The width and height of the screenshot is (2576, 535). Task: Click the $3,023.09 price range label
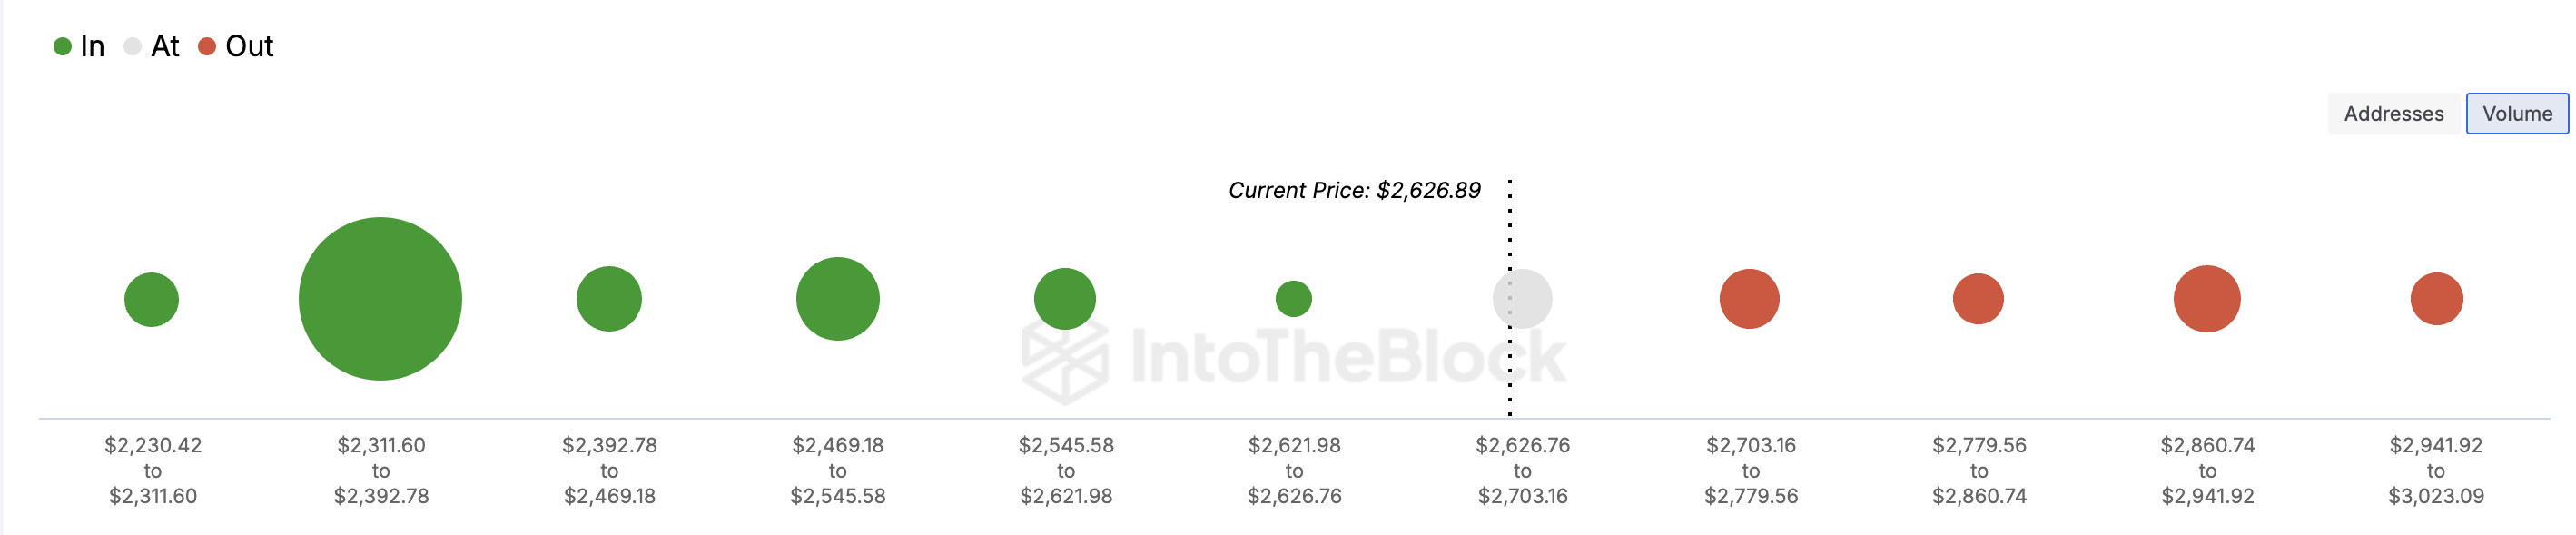point(2437,494)
